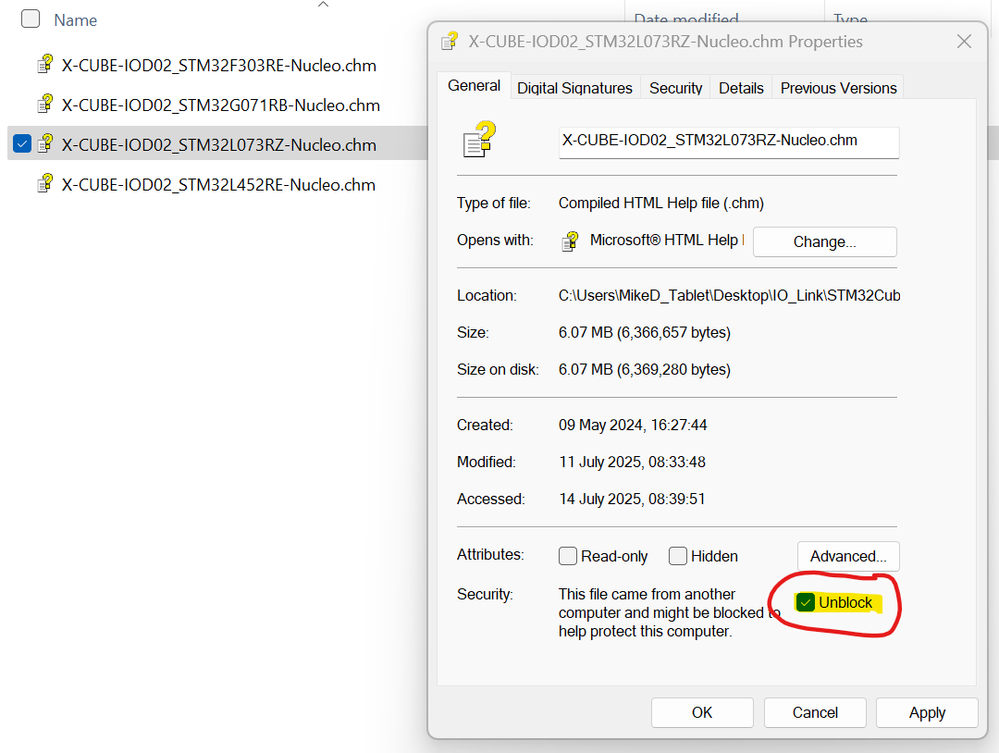Image resolution: width=999 pixels, height=753 pixels.
Task: Click the help file icon in the dialog title bar
Action: tap(450, 41)
